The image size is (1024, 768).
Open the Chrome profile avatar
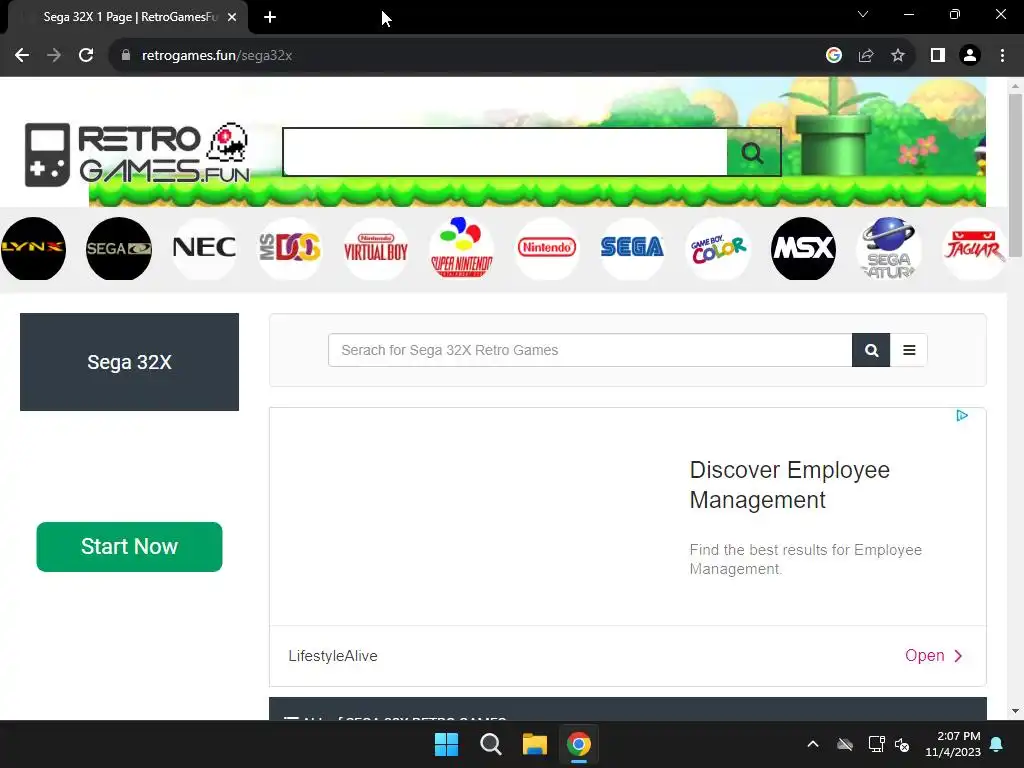(970, 56)
